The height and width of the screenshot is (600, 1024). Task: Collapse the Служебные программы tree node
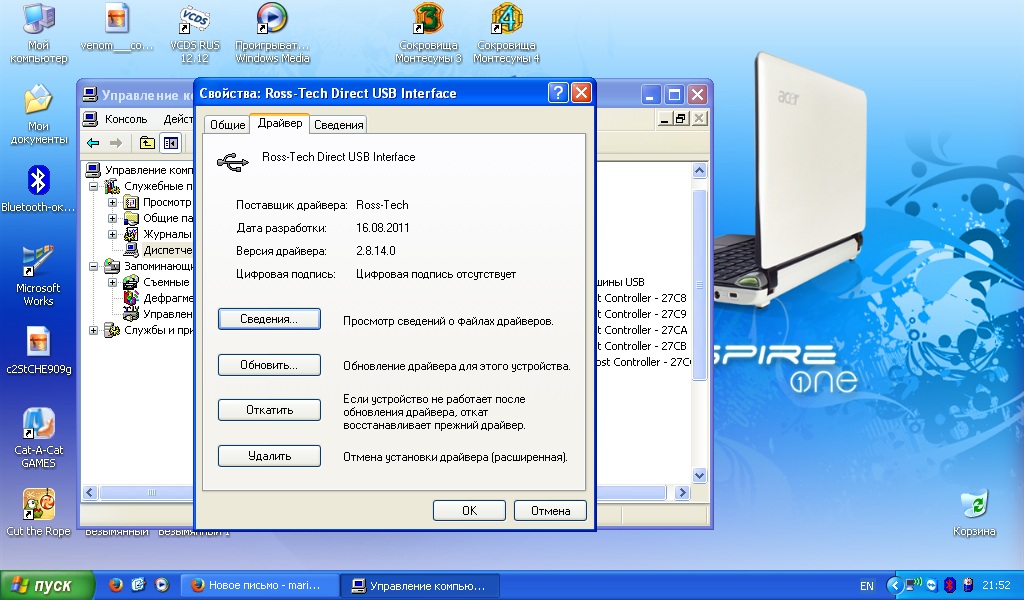coord(94,186)
